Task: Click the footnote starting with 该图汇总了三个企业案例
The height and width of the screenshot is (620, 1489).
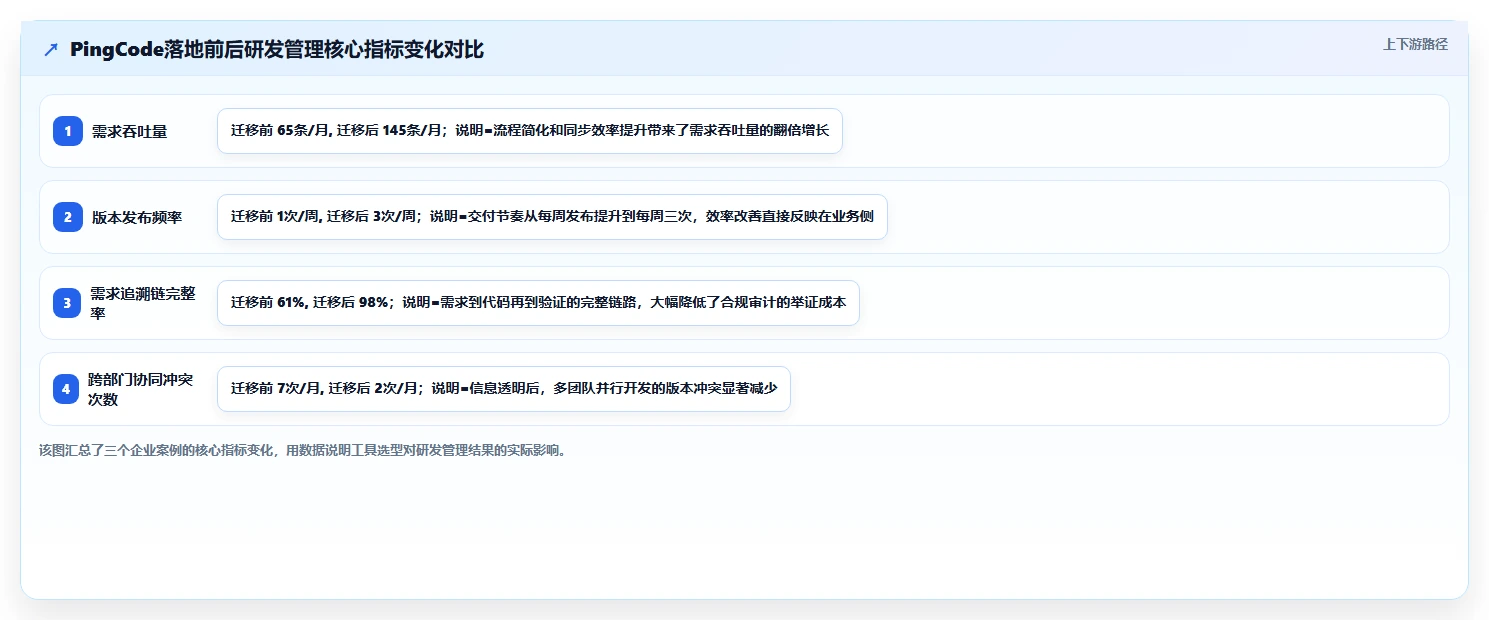Action: click(x=303, y=450)
